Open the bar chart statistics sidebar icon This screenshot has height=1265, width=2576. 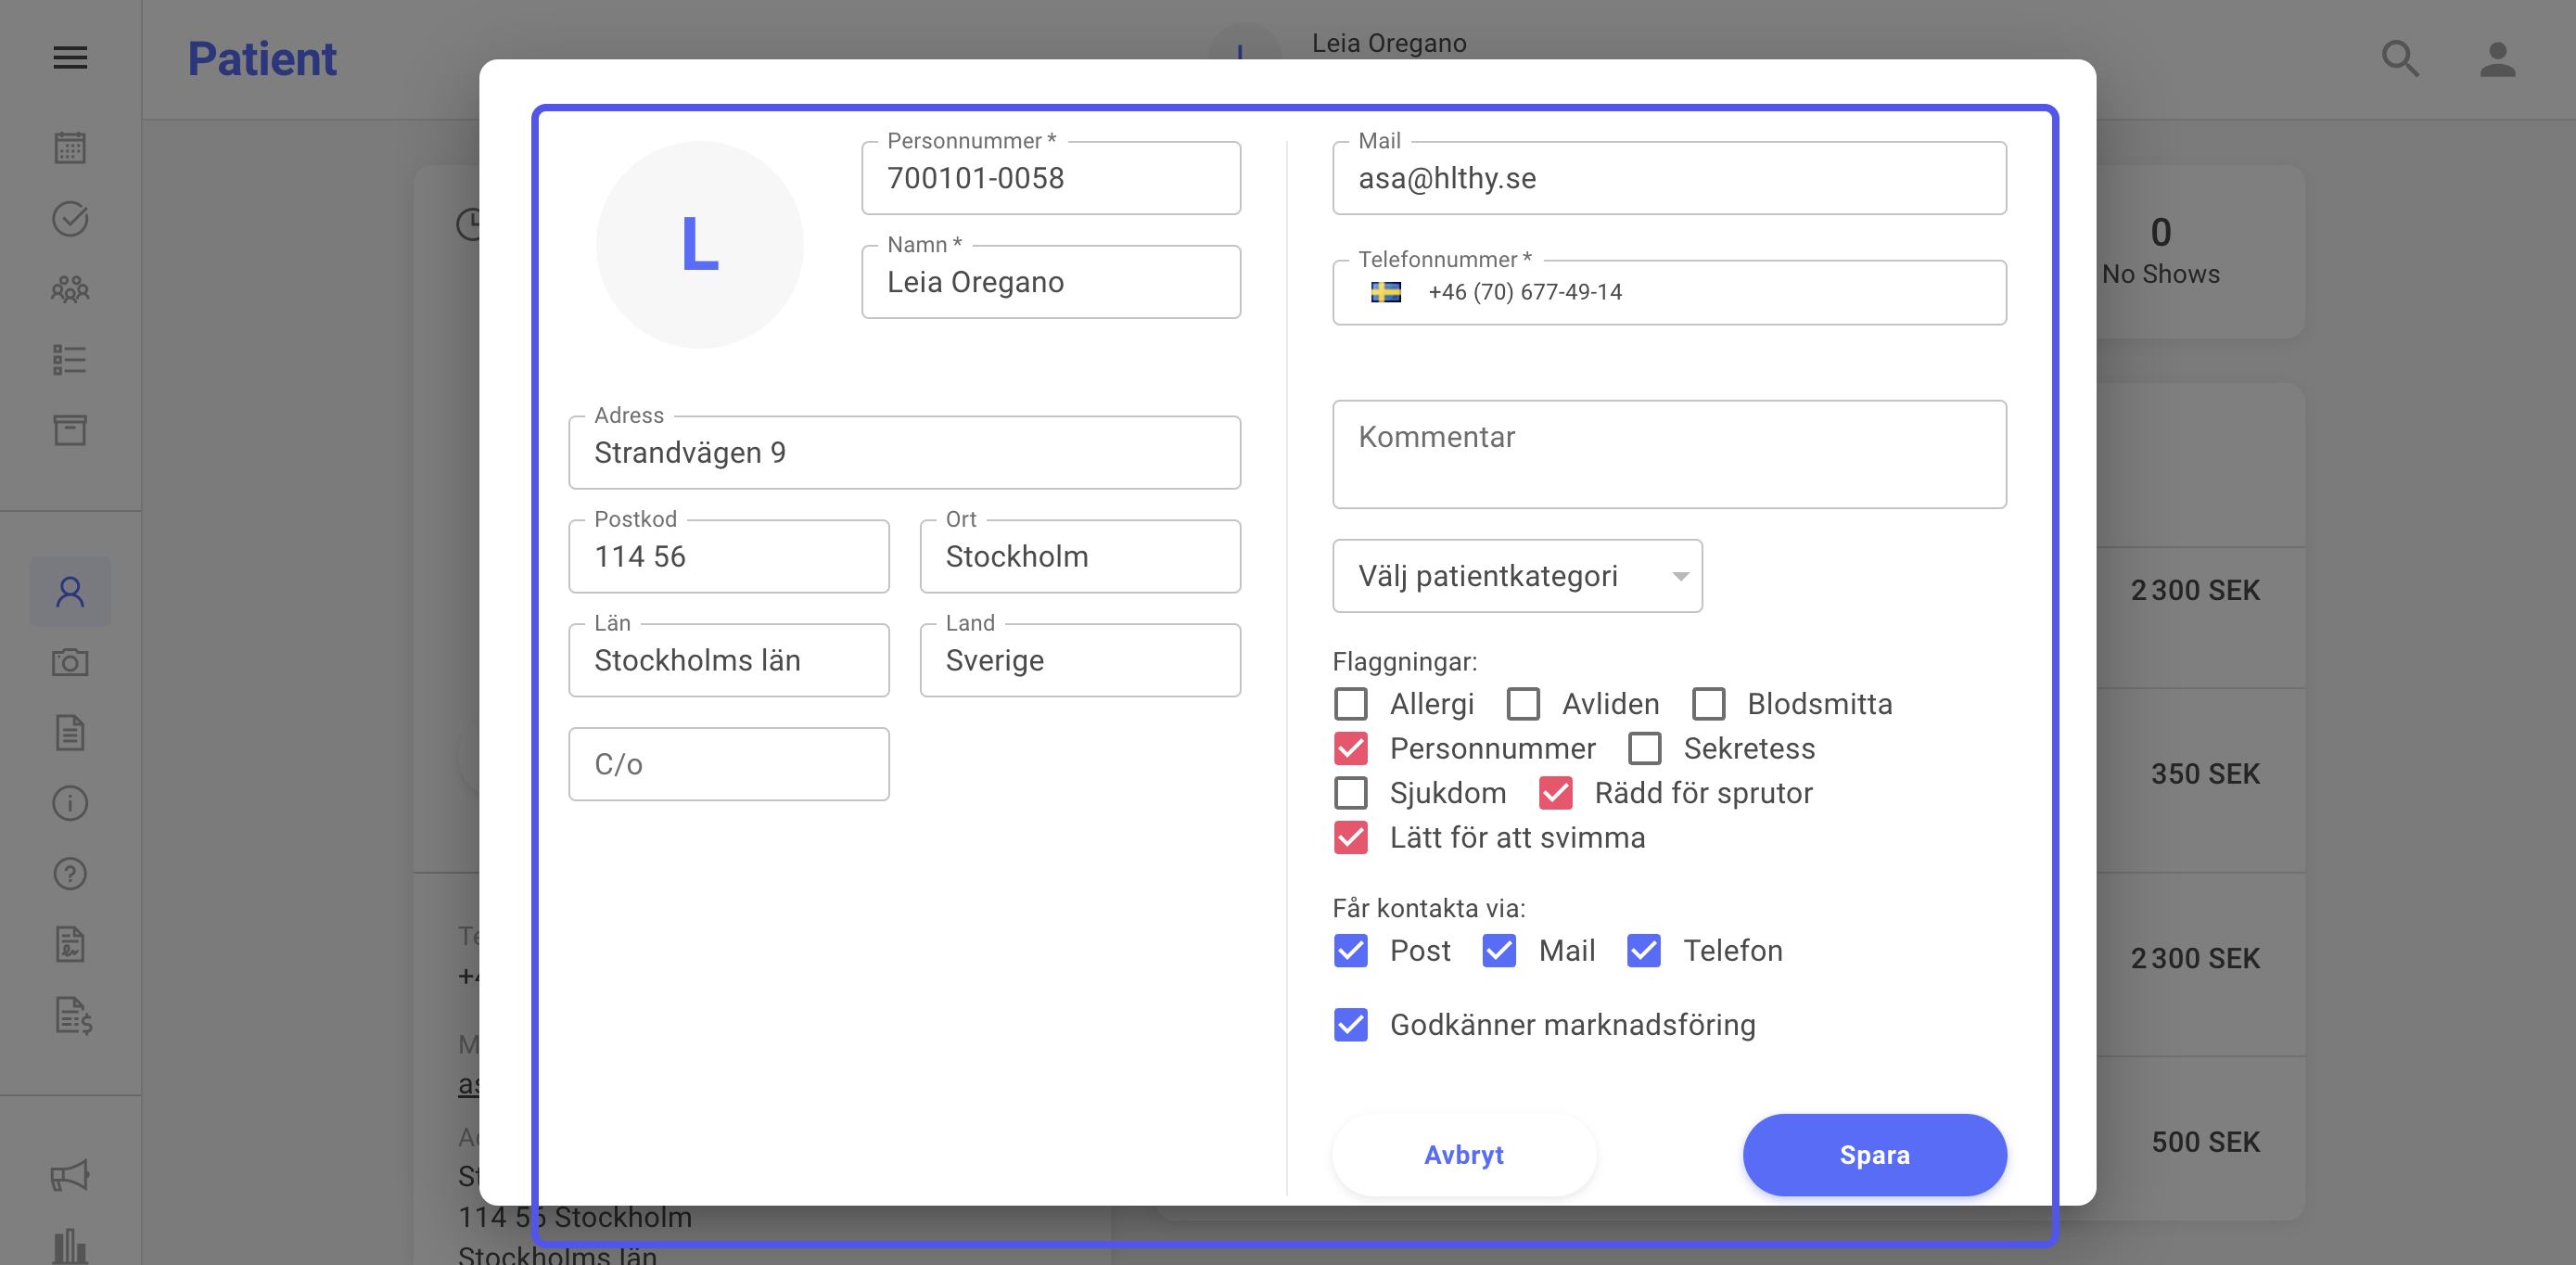[x=70, y=1246]
